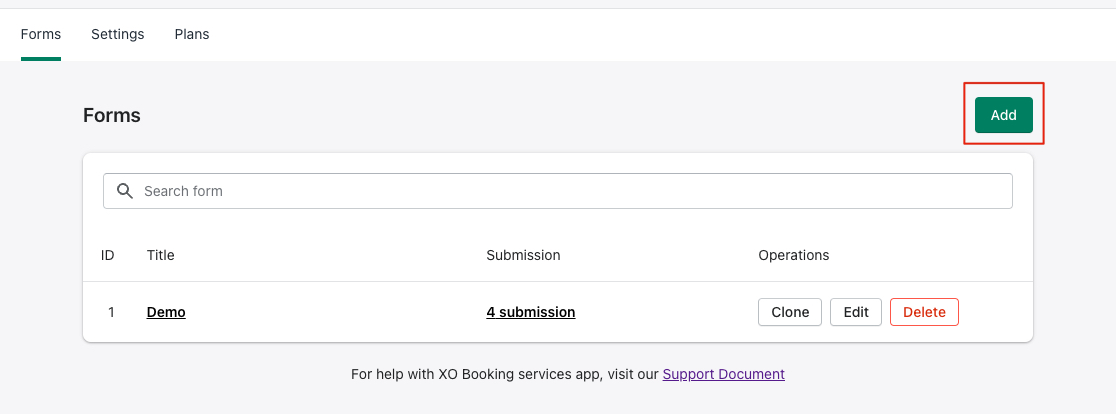The width and height of the screenshot is (1116, 414).
Task: Clone the Demo form
Action: (790, 312)
